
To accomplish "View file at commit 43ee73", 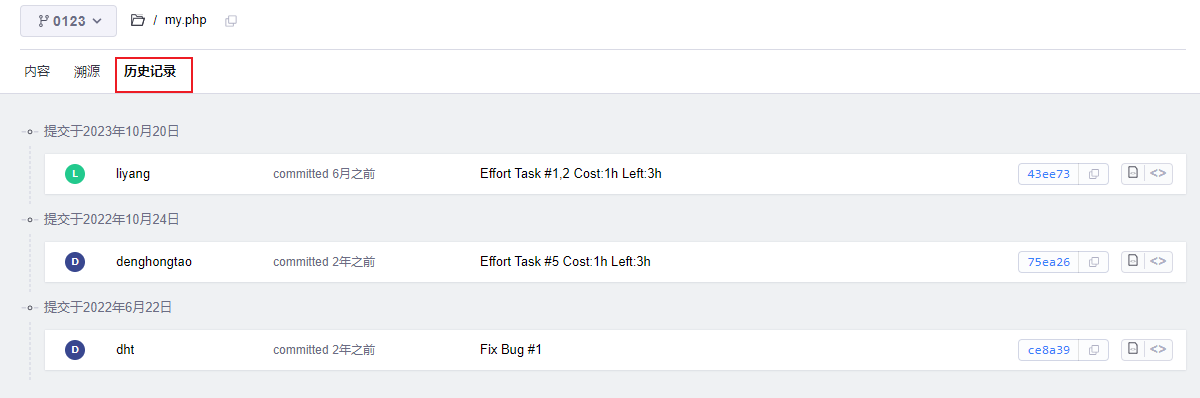I will click(x=1133, y=173).
